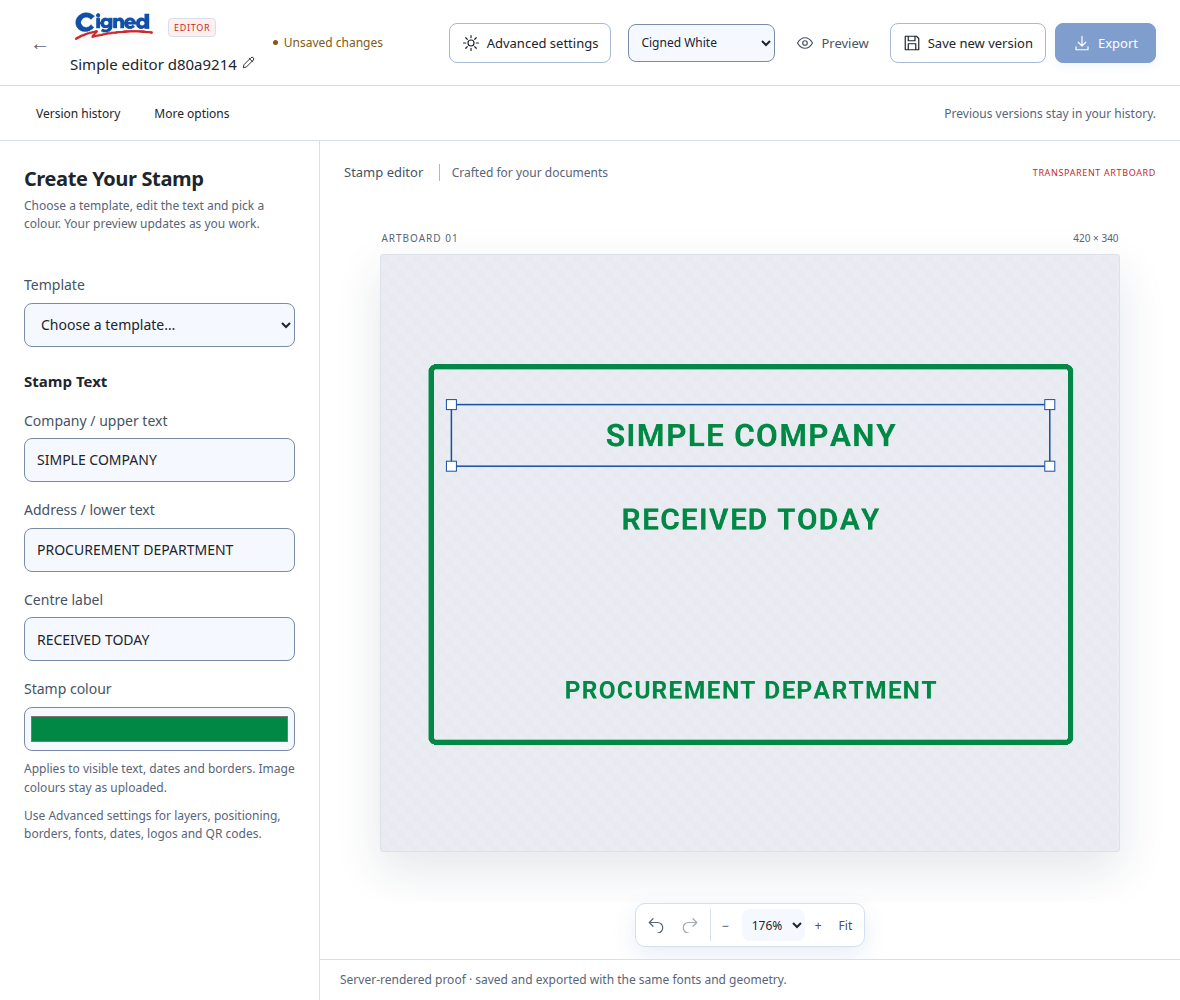Viewport: 1180px width, 1000px height.
Task: Edit the Company / upper text field
Action: click(x=160, y=460)
